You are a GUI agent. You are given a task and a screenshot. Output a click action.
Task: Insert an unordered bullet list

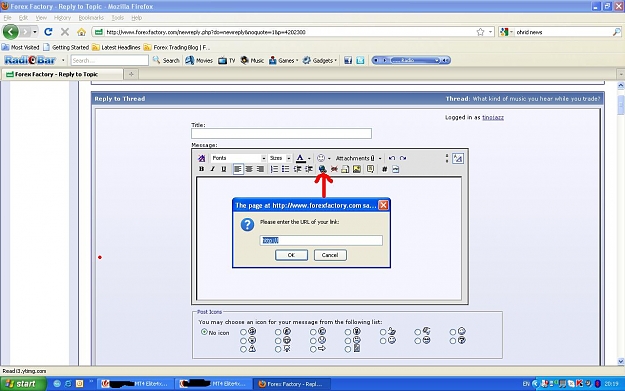tap(285, 169)
